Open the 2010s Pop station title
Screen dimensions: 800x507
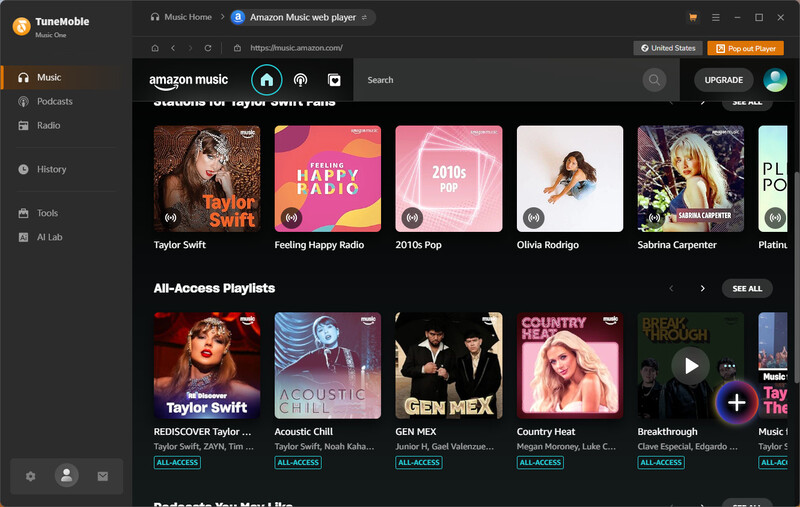pyautogui.click(x=418, y=245)
